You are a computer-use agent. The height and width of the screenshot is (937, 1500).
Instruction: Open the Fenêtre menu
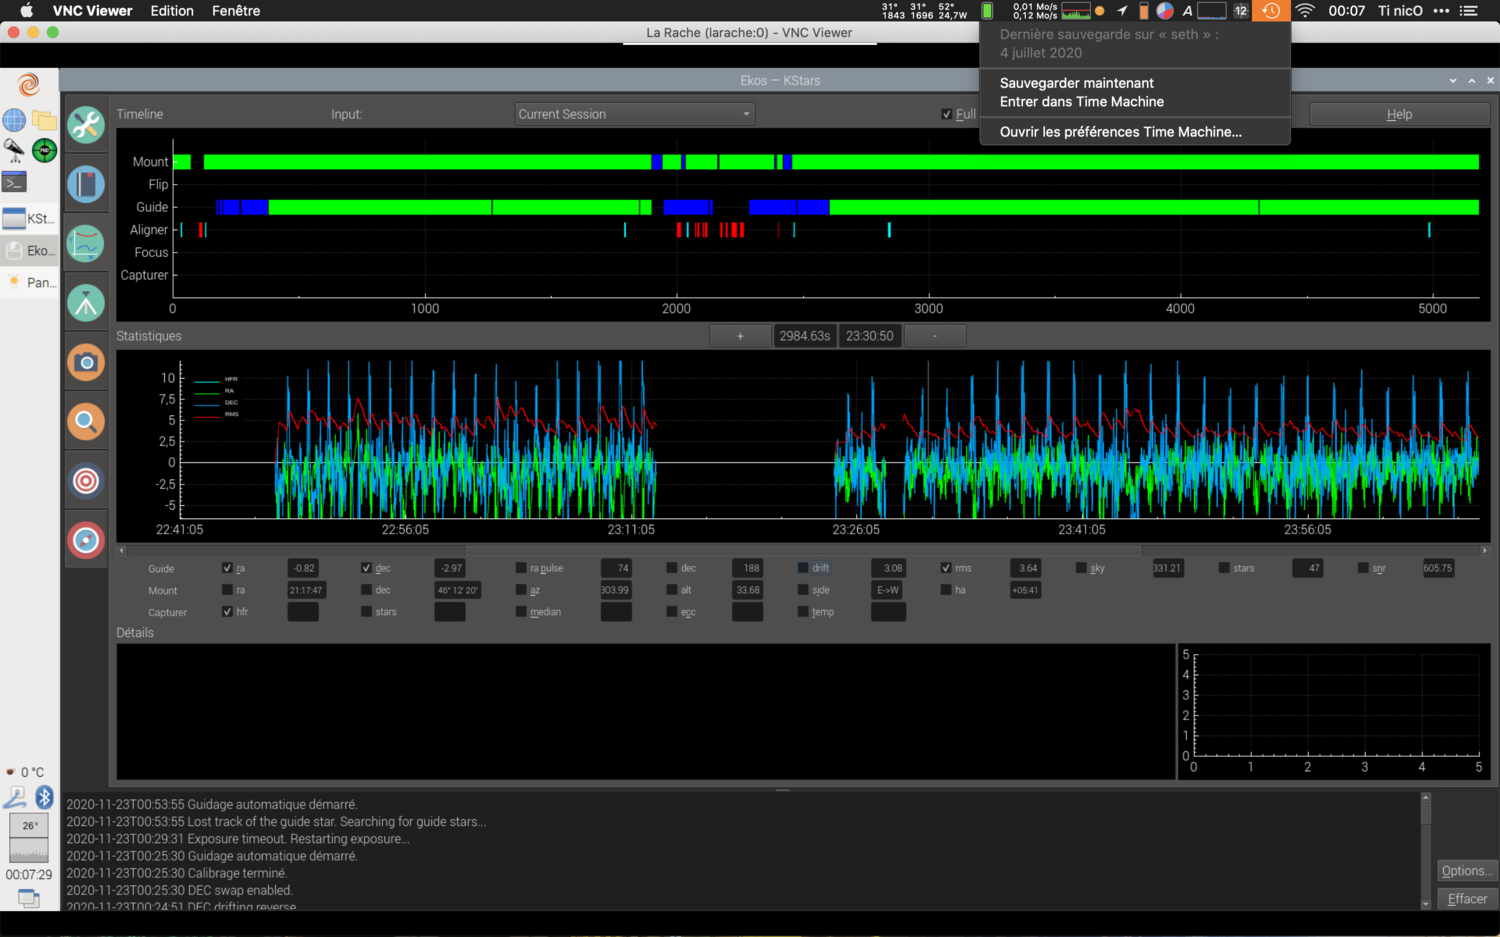(236, 11)
